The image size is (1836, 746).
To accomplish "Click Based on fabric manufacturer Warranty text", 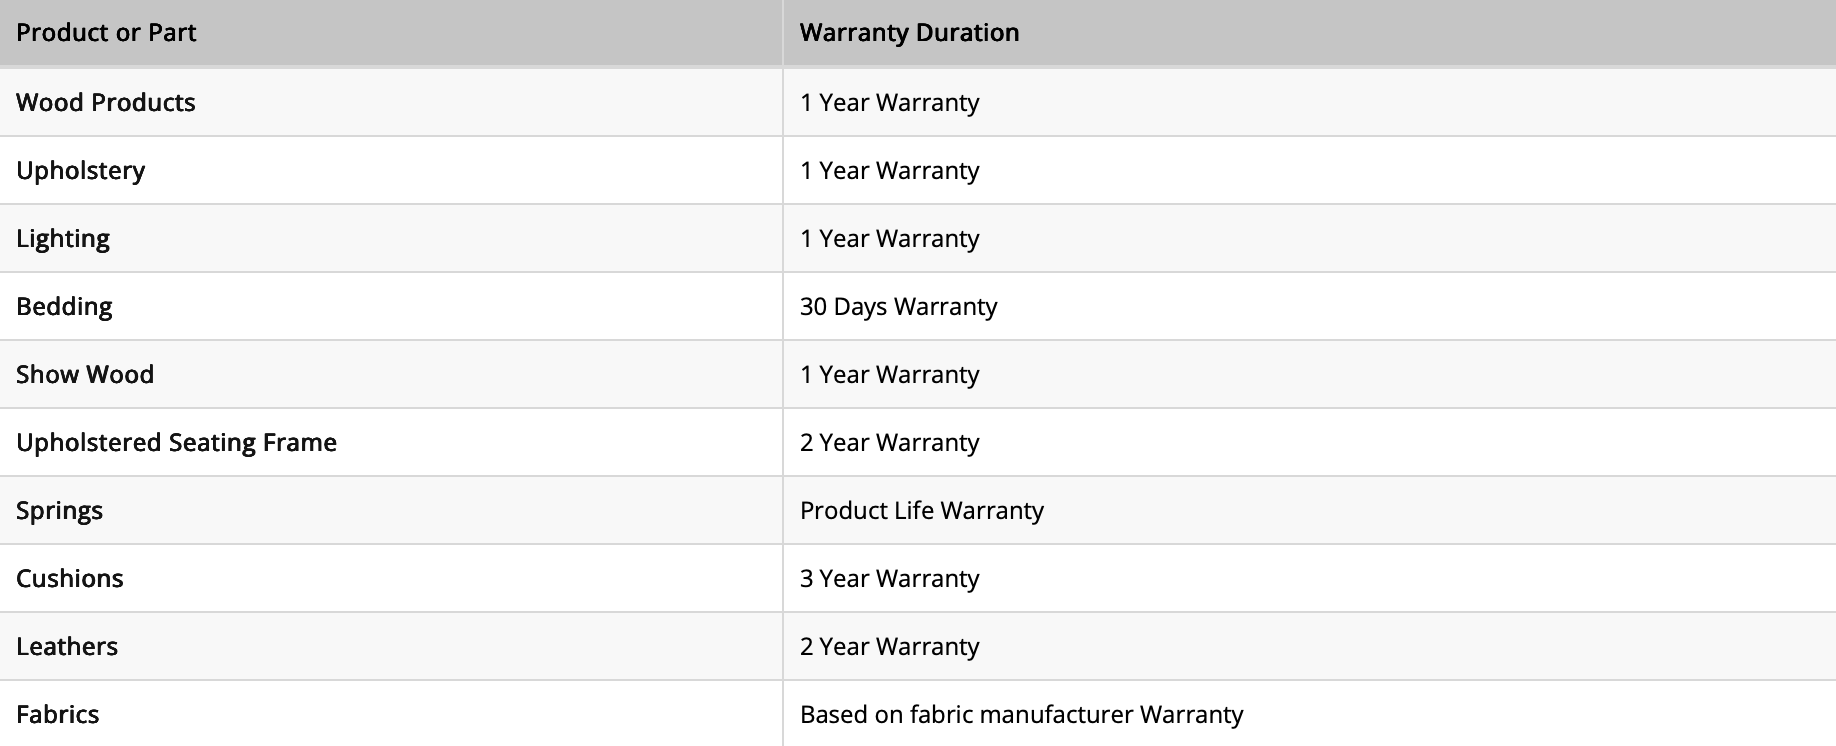I will tap(1022, 714).
